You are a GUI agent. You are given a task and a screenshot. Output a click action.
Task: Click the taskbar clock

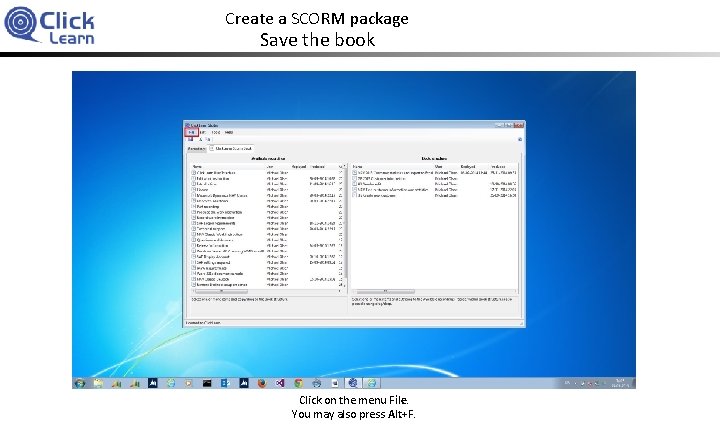pos(620,383)
